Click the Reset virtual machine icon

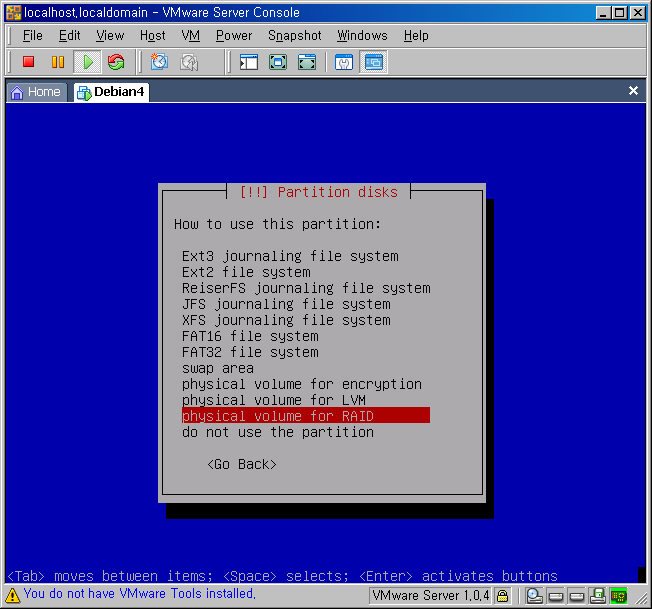click(116, 62)
